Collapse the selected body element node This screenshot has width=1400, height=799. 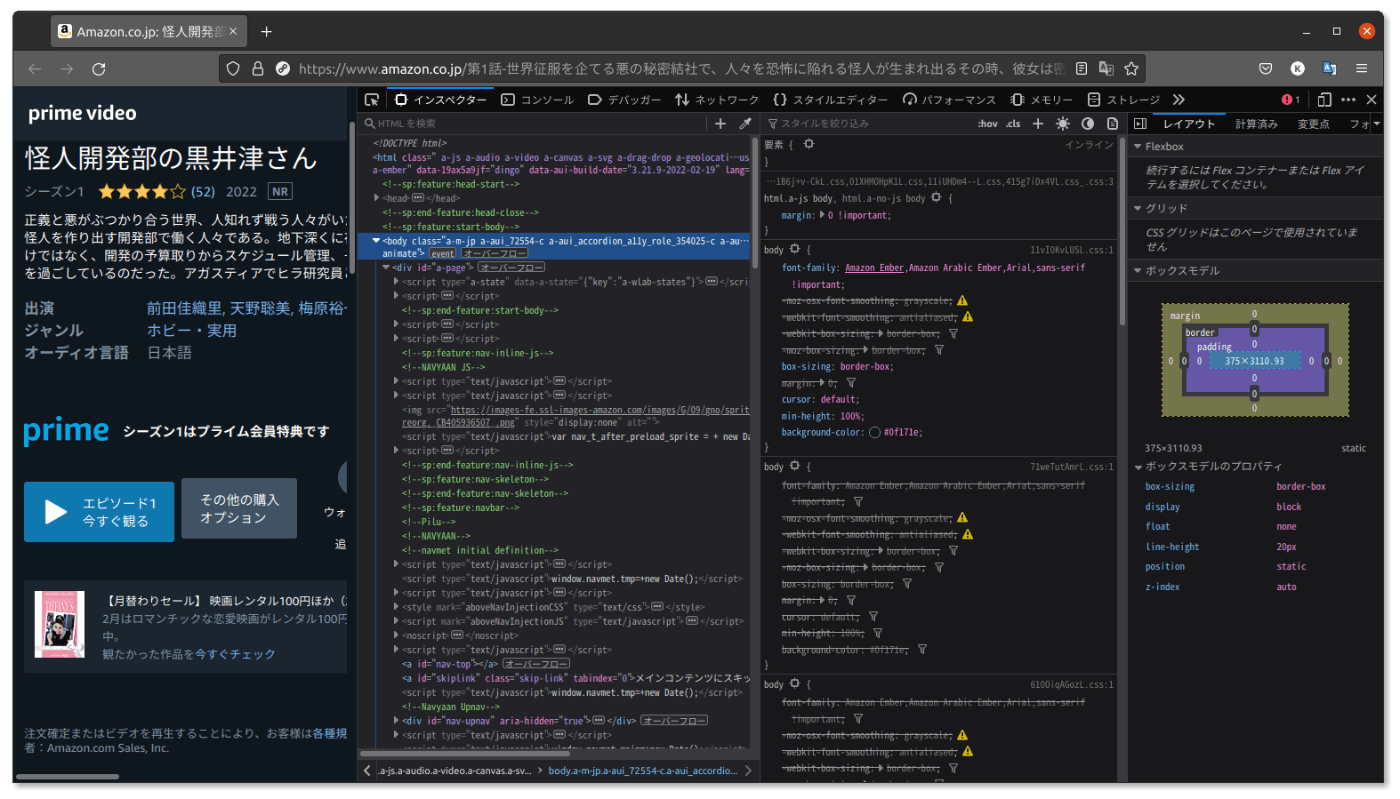pyautogui.click(x=377, y=241)
